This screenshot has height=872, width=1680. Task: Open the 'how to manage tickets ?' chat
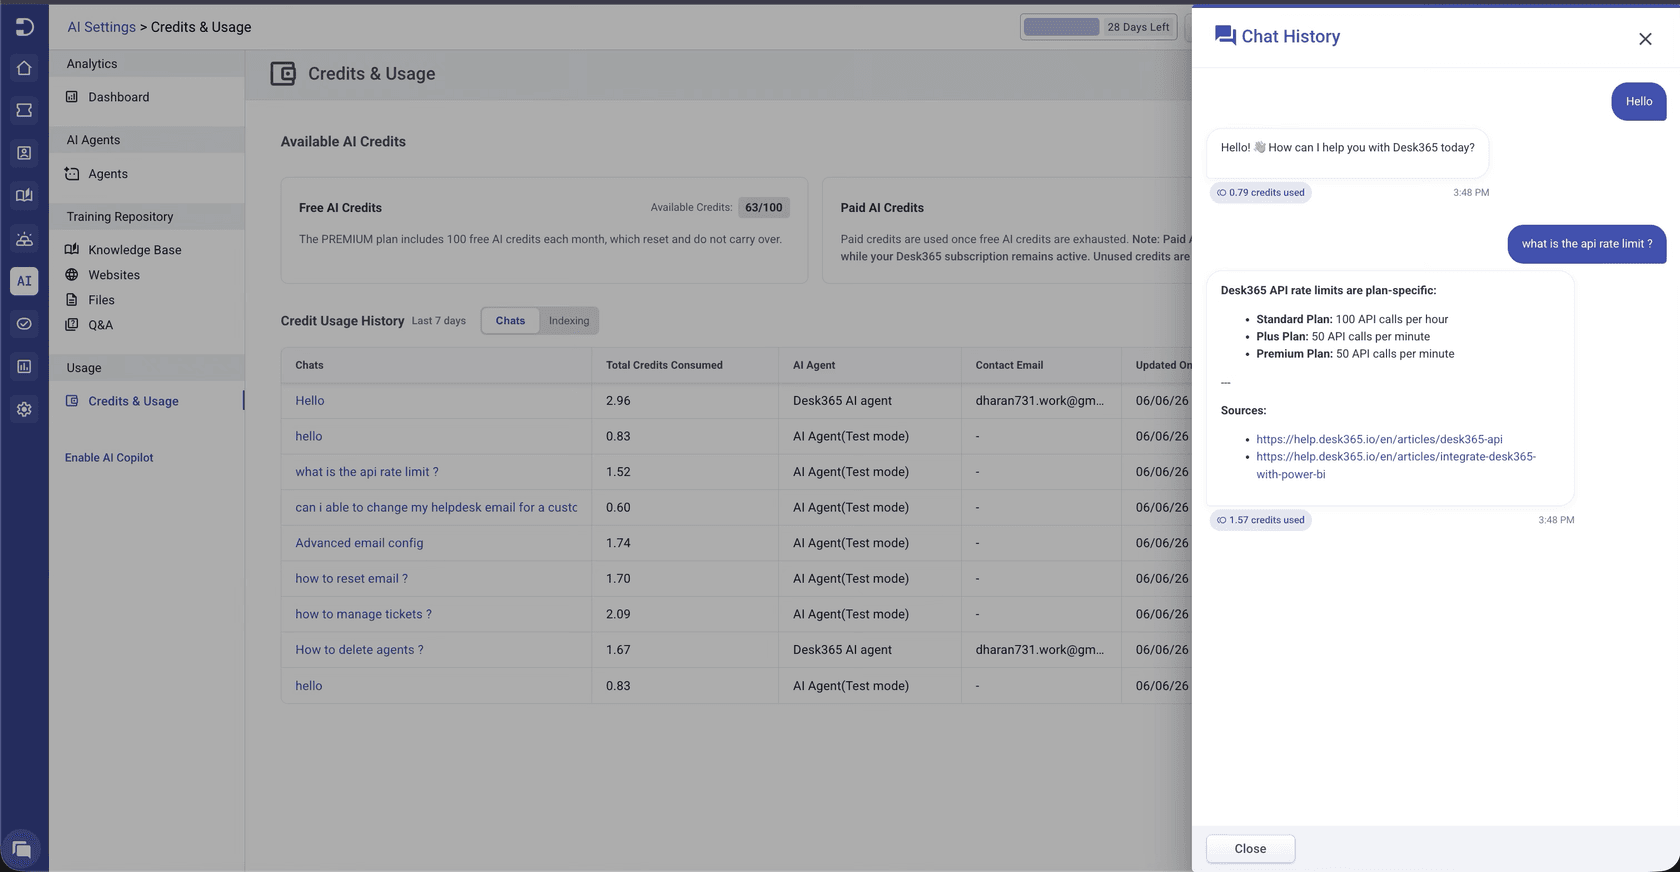(363, 614)
